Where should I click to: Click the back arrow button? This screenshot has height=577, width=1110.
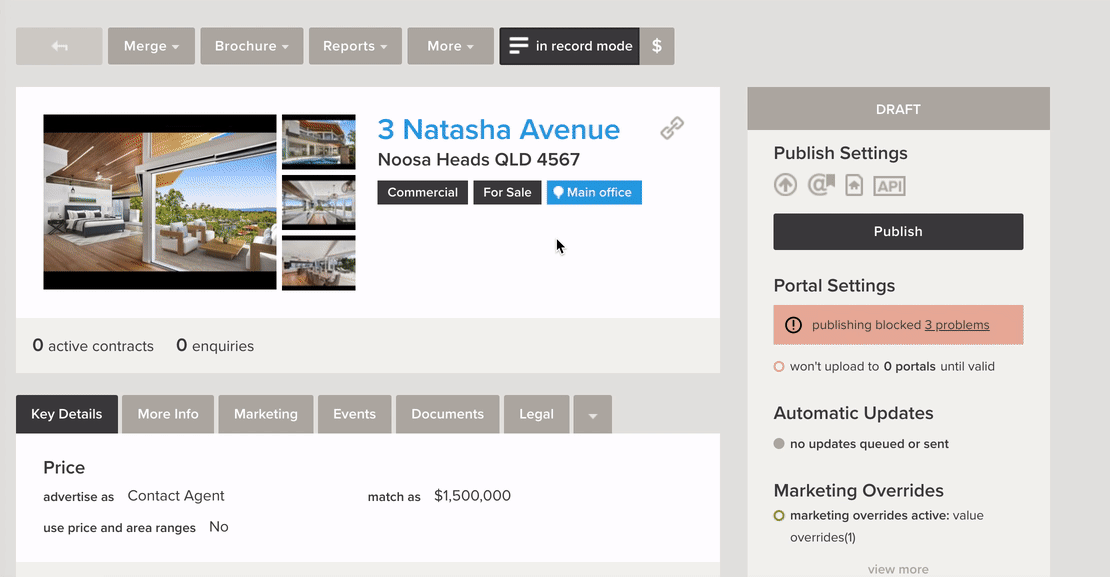click(59, 46)
